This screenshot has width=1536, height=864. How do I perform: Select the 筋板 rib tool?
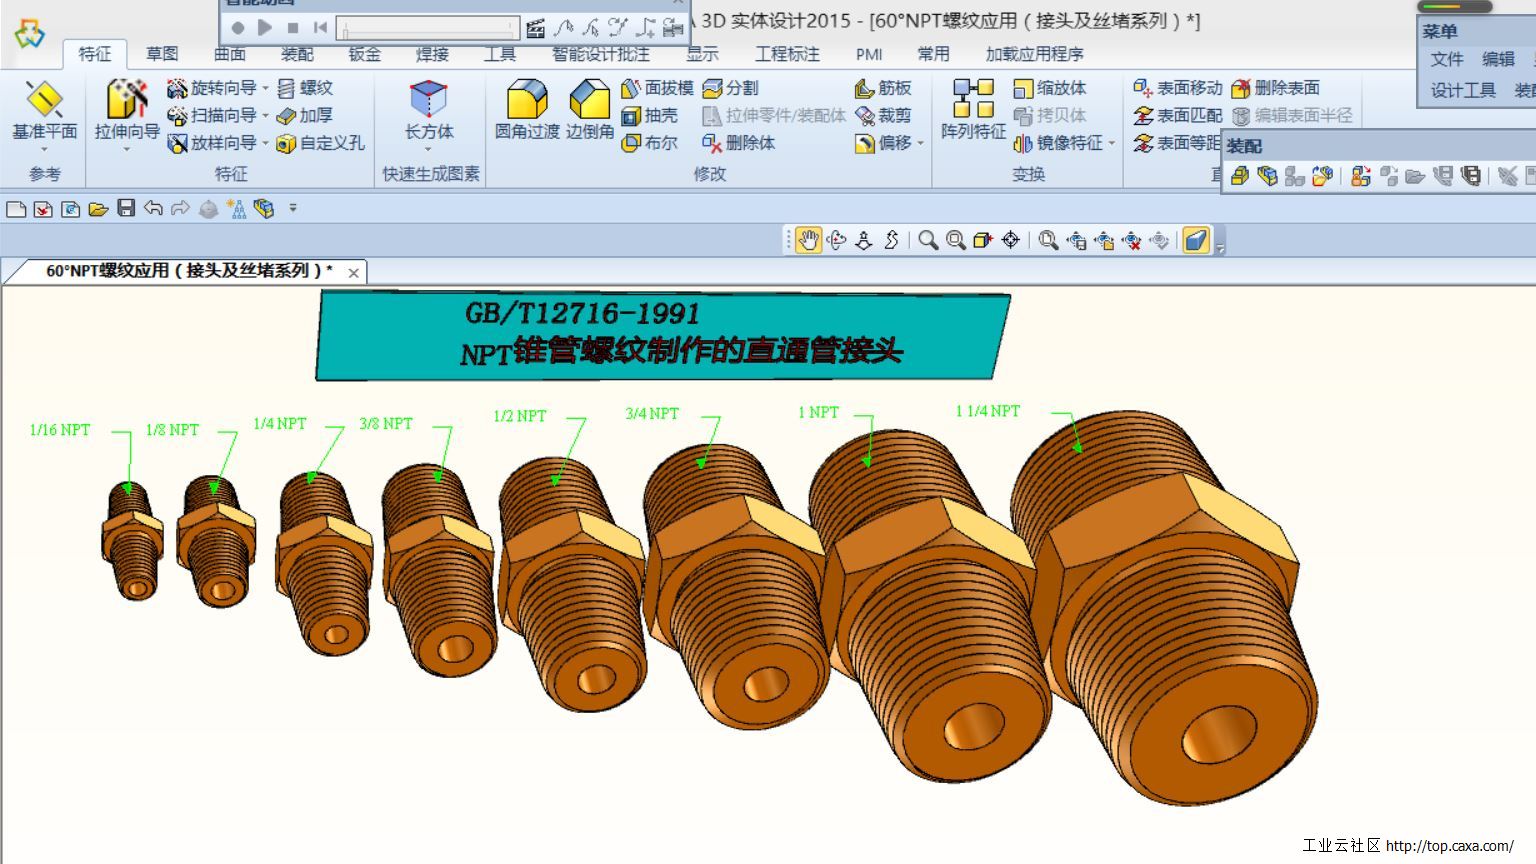click(x=883, y=88)
